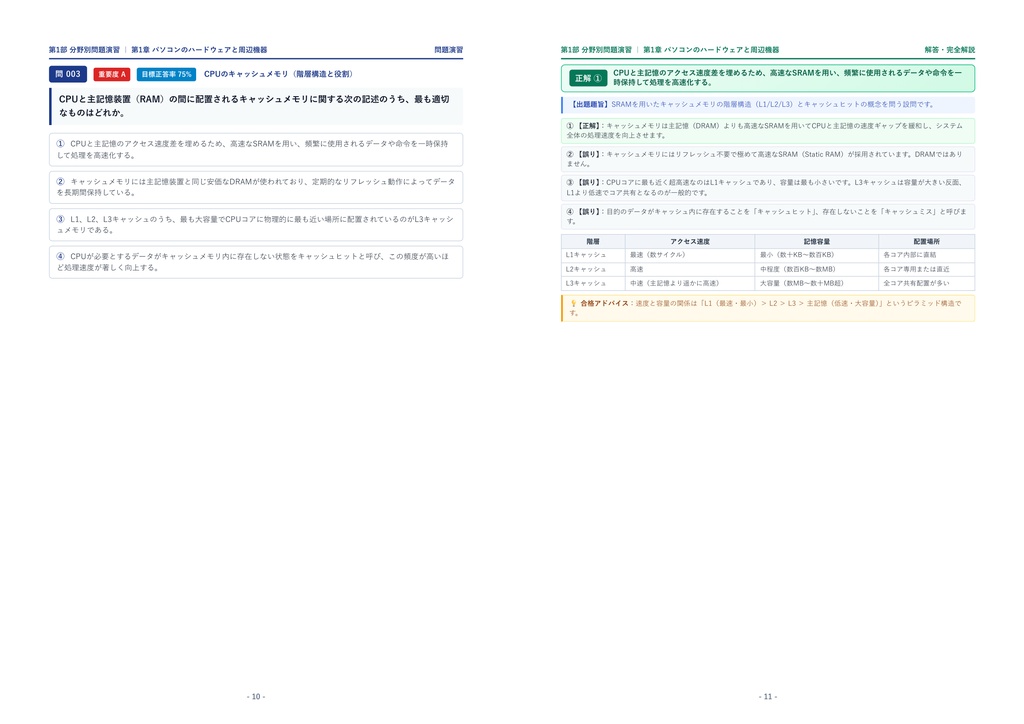Click the ④【誤り】 explanation about キャッシュミス
Screen dimensions: 1024x724
point(768,216)
